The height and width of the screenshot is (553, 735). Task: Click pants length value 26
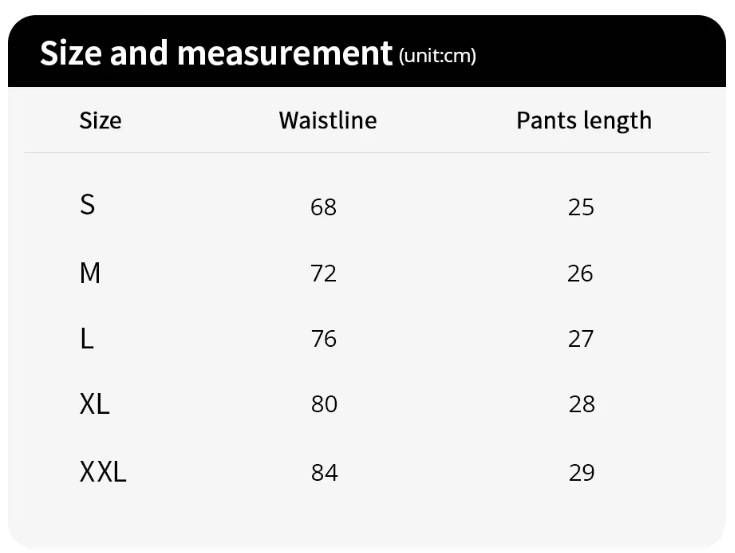tap(581, 273)
